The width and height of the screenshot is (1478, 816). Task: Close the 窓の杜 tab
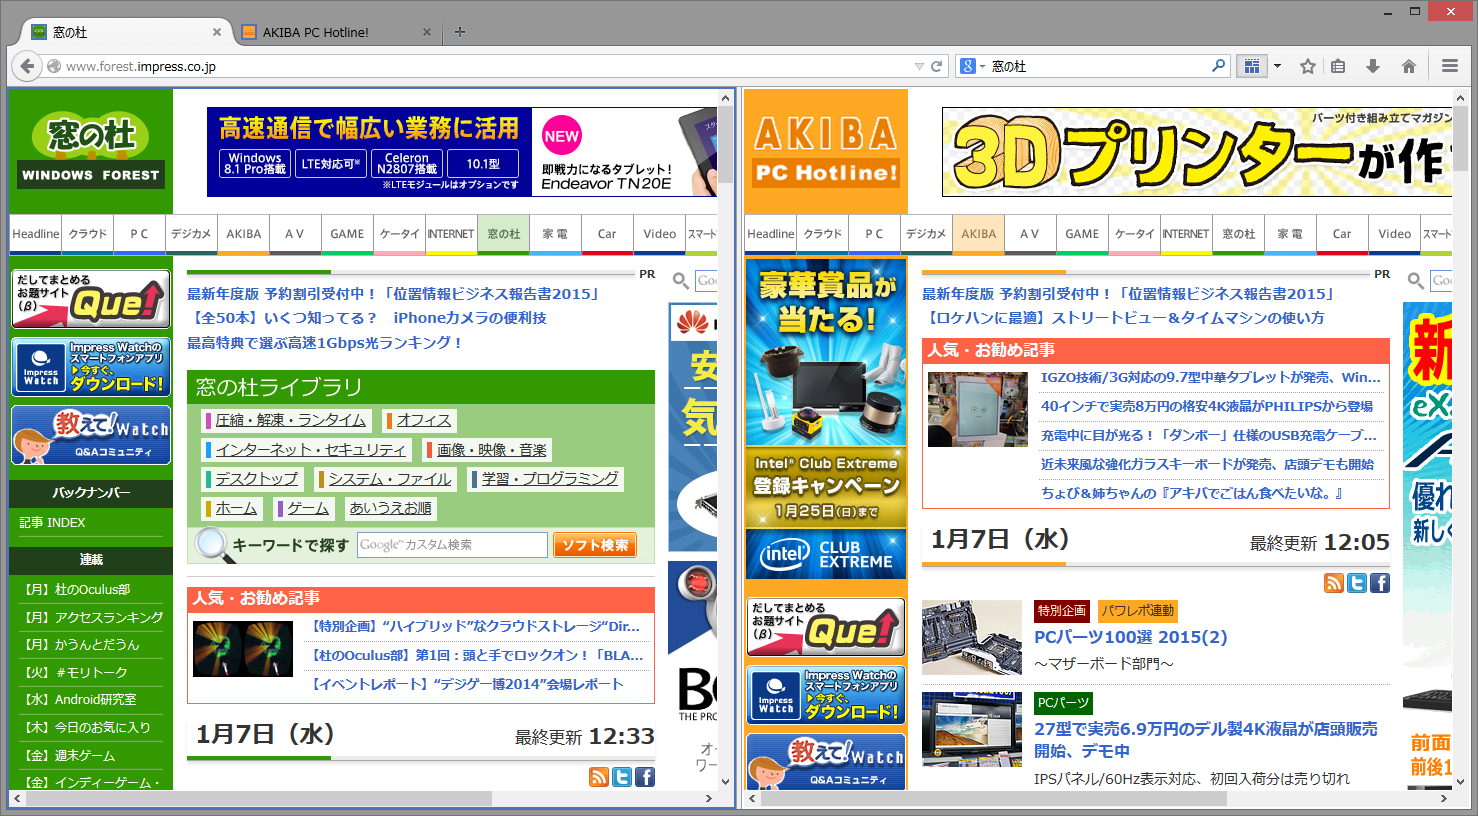click(x=217, y=32)
